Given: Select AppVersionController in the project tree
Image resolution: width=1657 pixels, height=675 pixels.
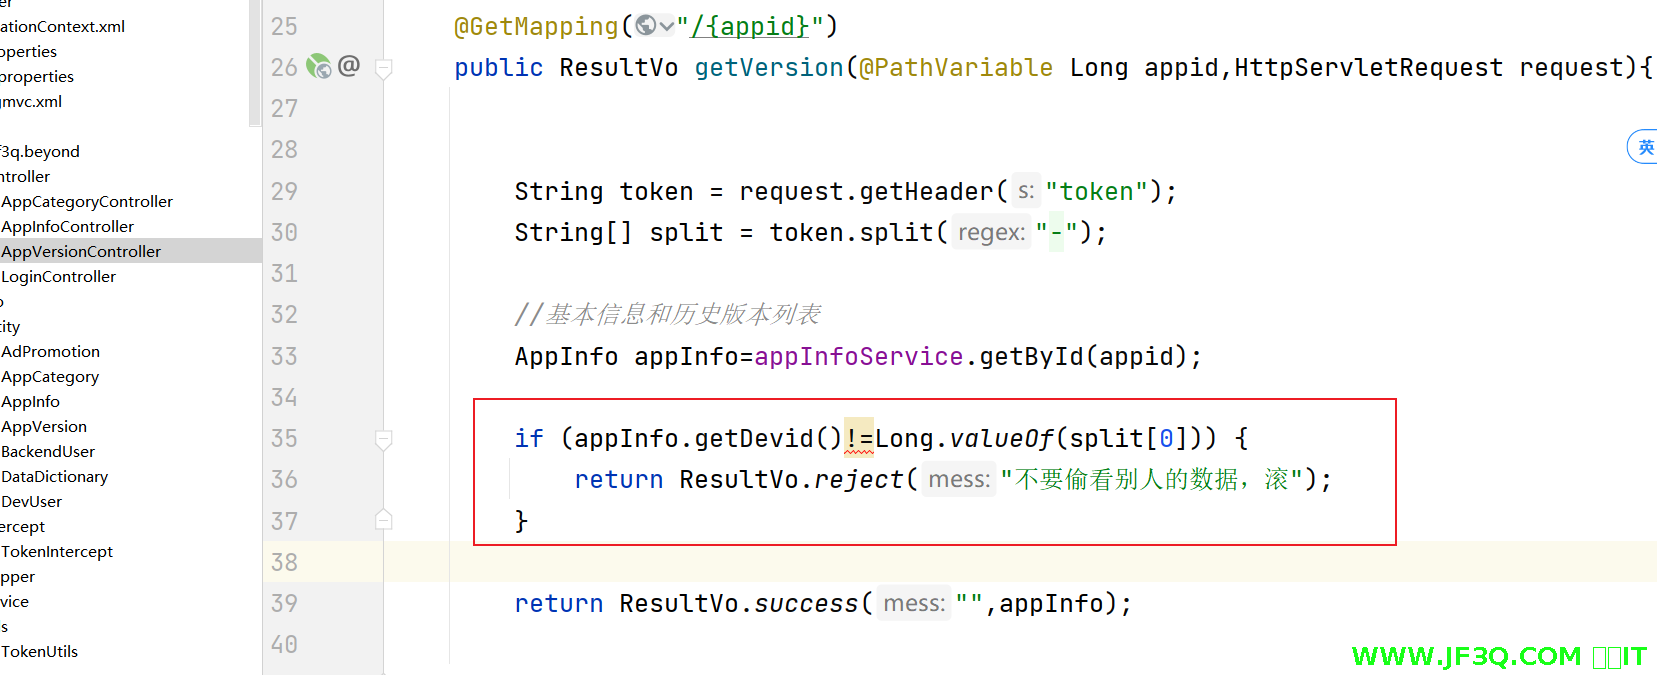Looking at the screenshot, I should tap(81, 252).
